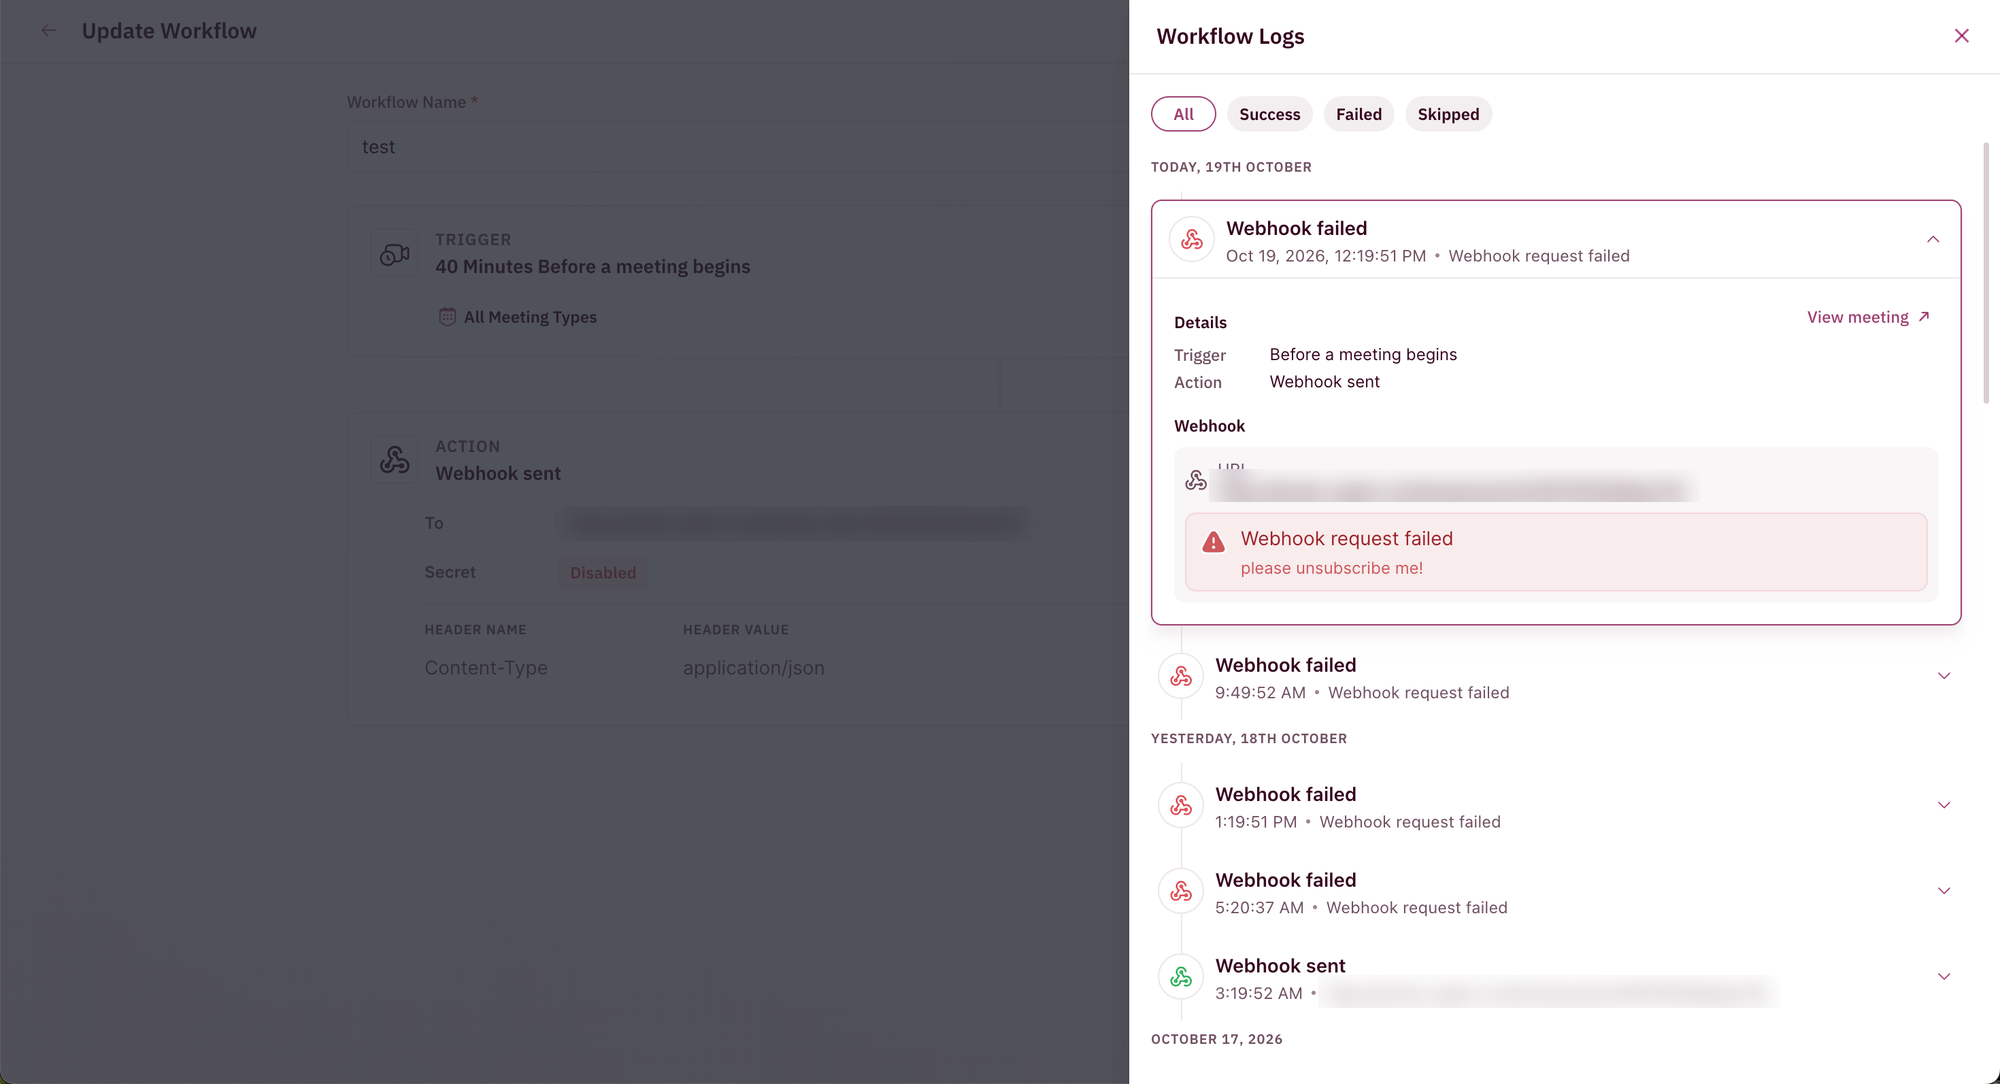Expand the 3:19:52 AM Webhook sent entry
The width and height of the screenshot is (2000, 1084).
[1944, 977]
